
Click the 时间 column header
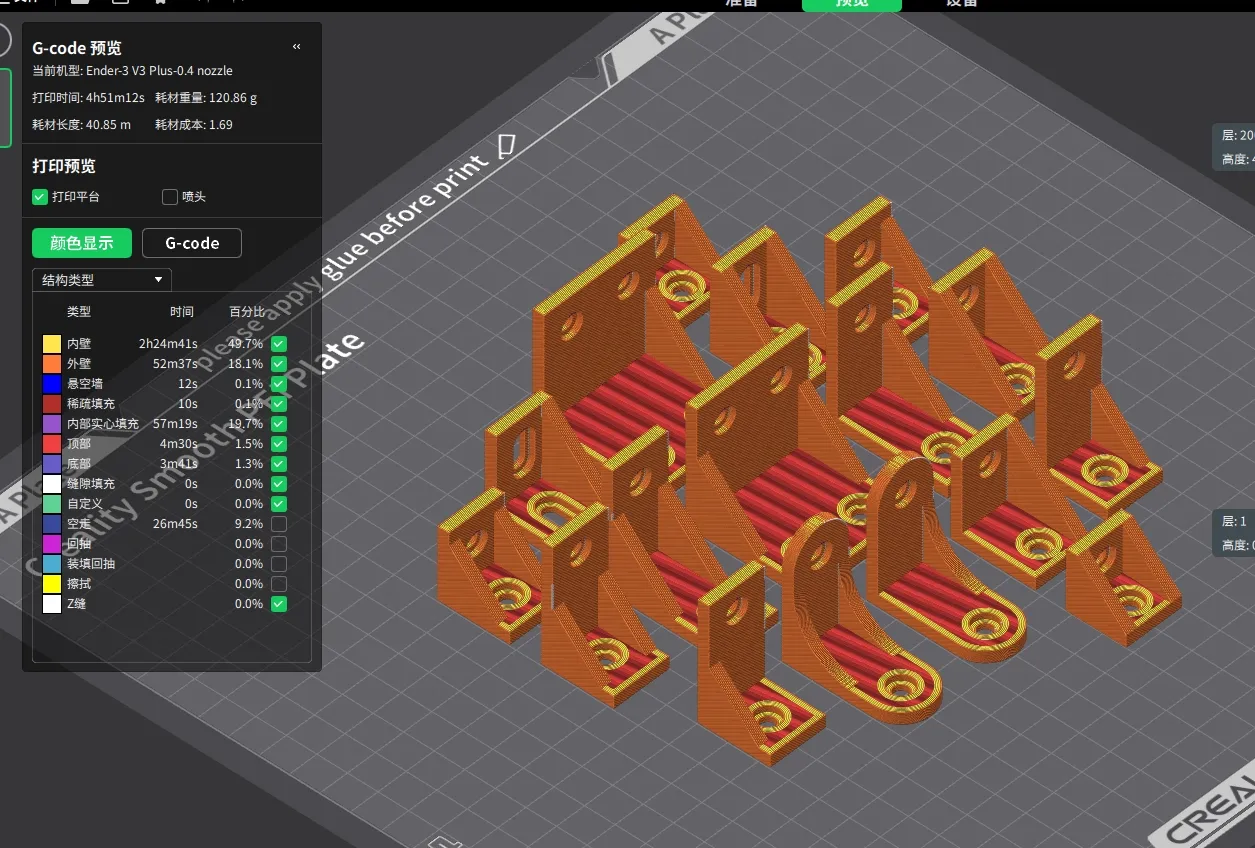pyautogui.click(x=182, y=312)
